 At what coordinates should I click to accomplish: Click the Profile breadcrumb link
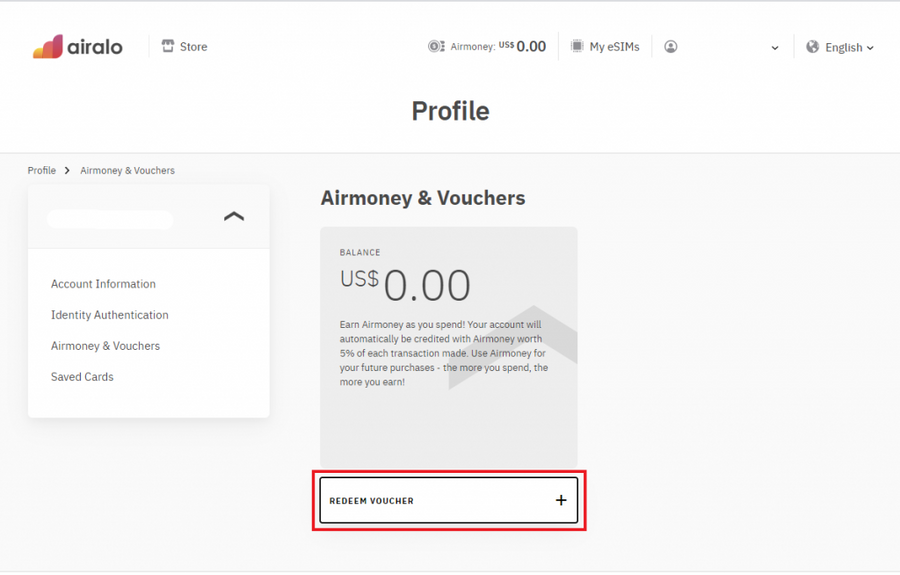pos(42,171)
